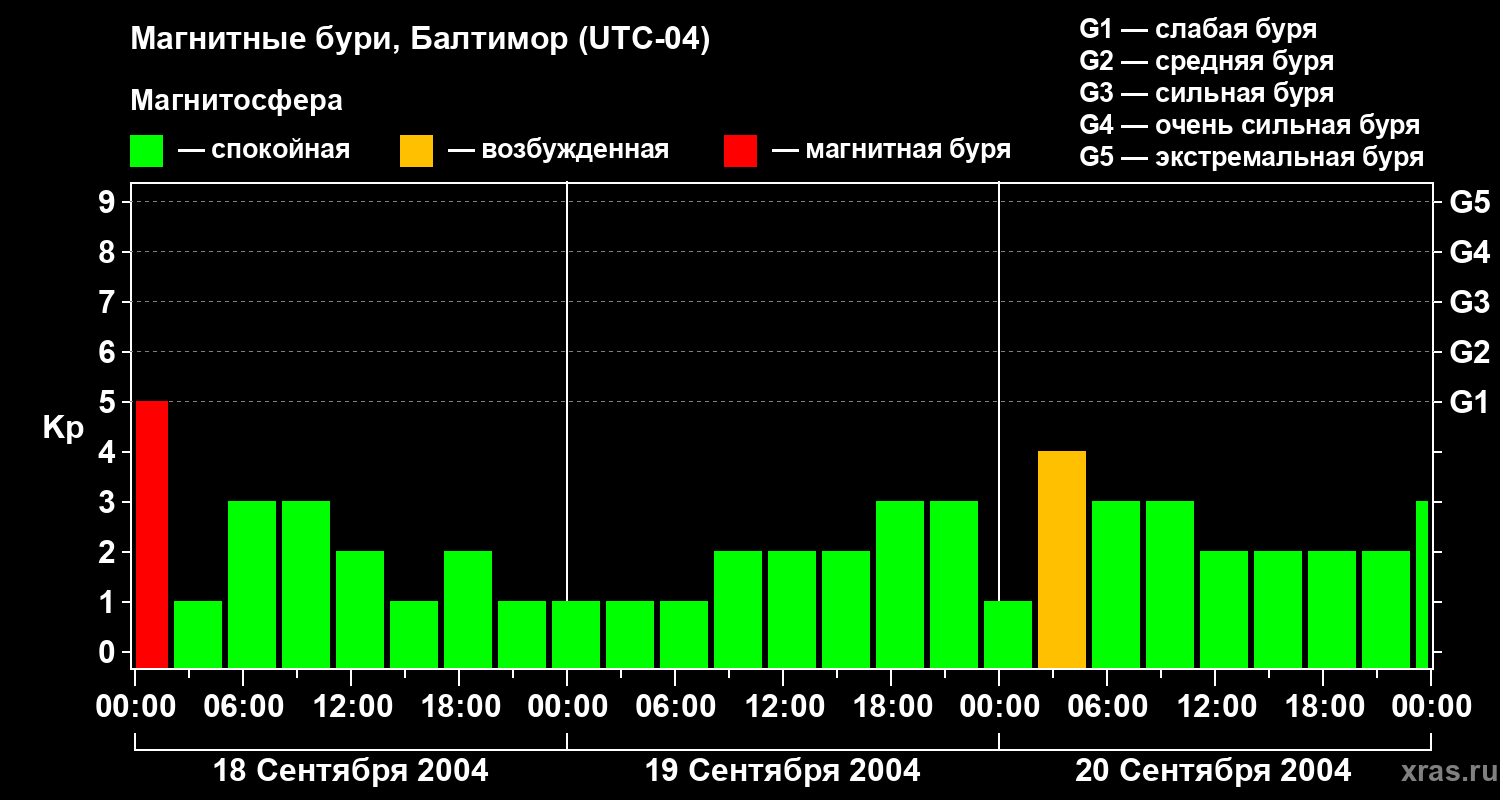
Task: Click the 06:00–09:00 bar on 18 September
Action: tap(252, 585)
